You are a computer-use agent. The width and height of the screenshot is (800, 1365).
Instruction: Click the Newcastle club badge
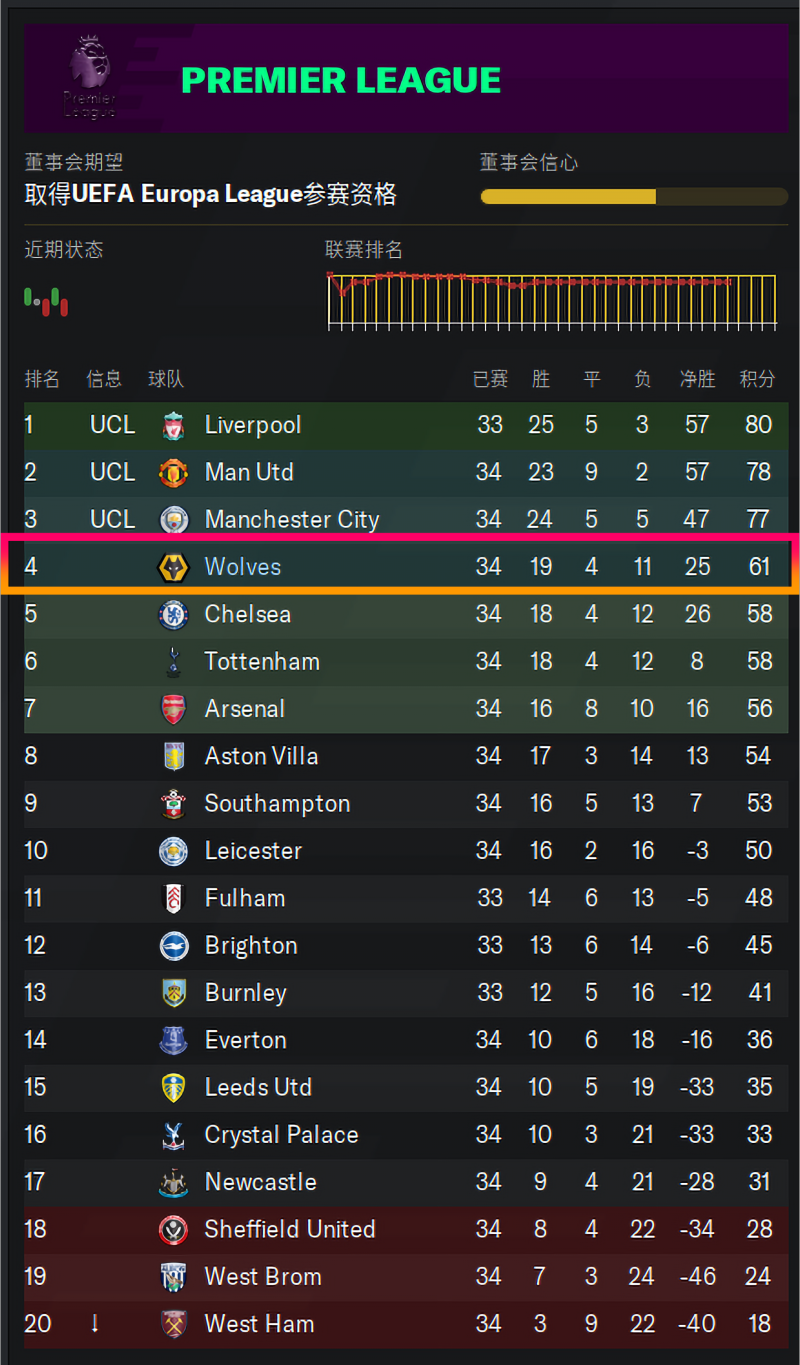pos(174,1182)
